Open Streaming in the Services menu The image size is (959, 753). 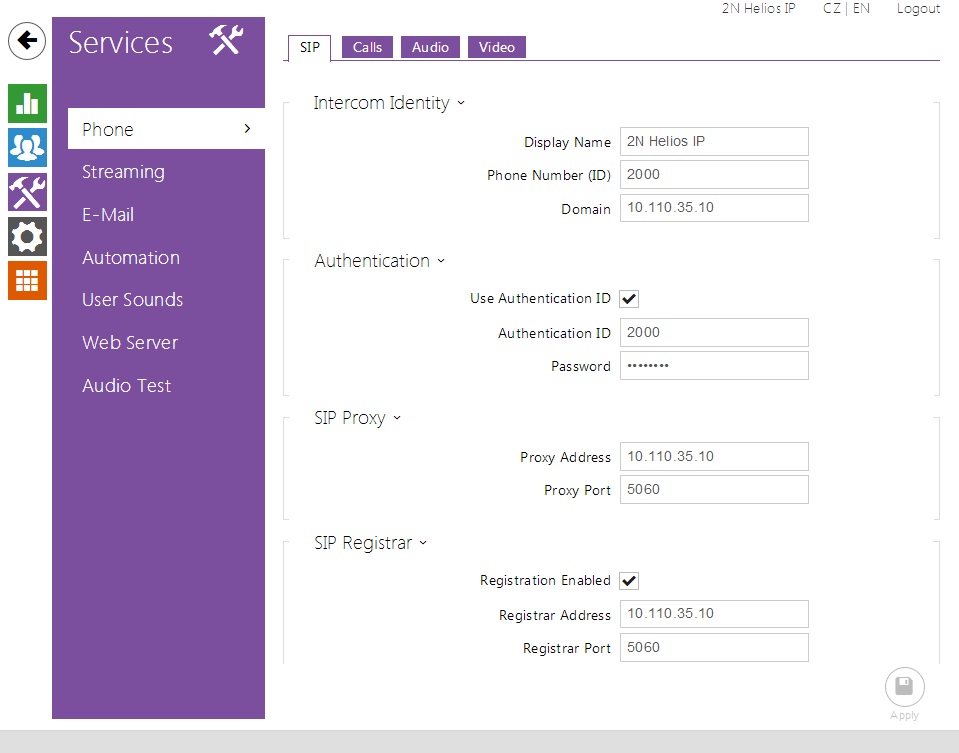pyautogui.click(x=123, y=172)
